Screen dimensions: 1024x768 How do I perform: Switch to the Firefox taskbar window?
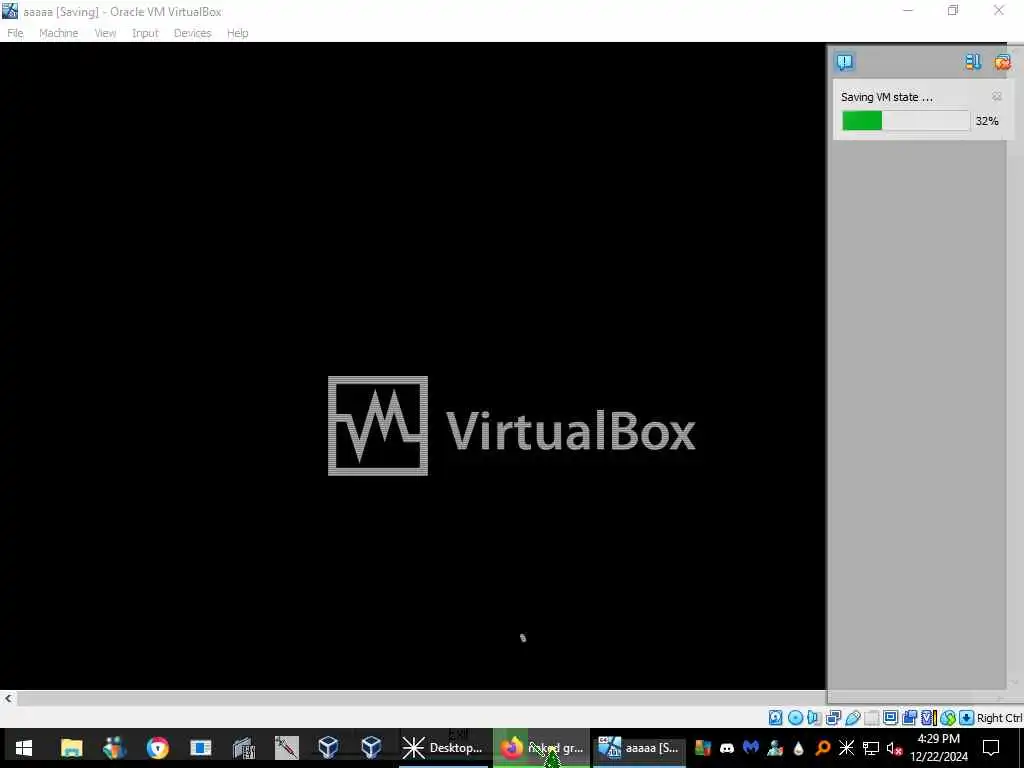[541, 748]
